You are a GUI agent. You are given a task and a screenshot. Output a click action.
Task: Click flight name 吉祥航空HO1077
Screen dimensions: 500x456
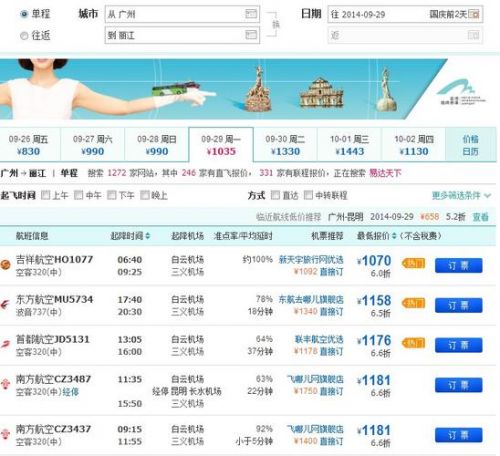coord(54,259)
